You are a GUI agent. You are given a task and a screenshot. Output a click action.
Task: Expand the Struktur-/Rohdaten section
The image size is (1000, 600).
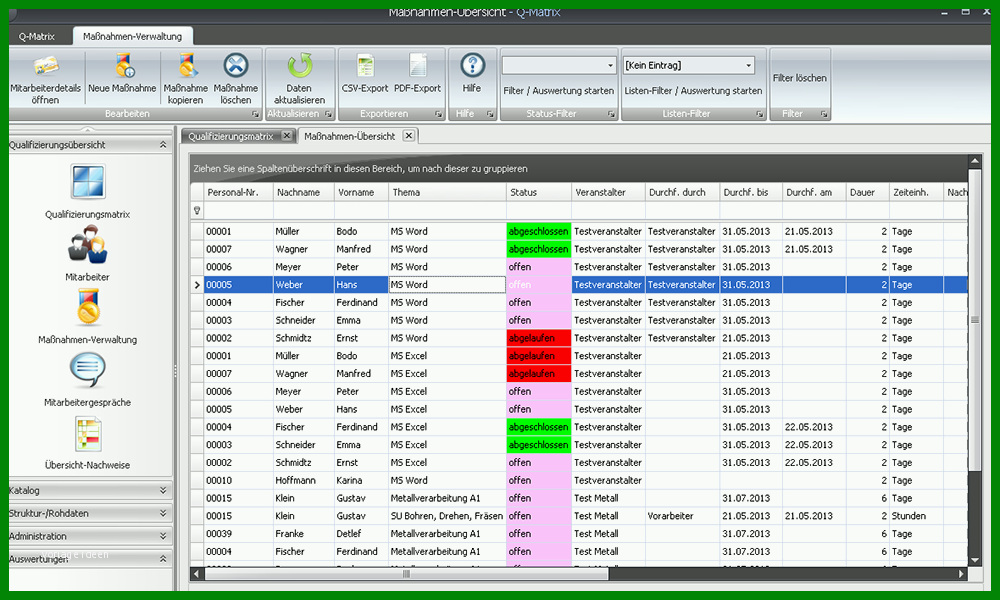coord(163,513)
